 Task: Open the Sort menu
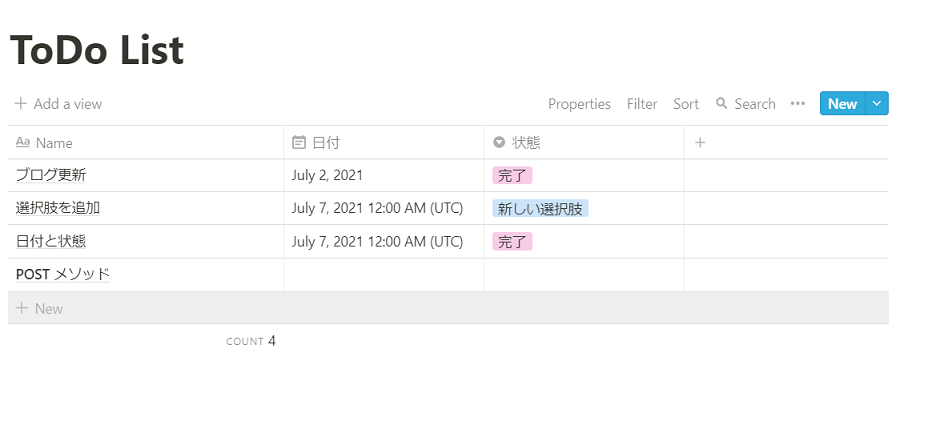pyautogui.click(x=686, y=104)
